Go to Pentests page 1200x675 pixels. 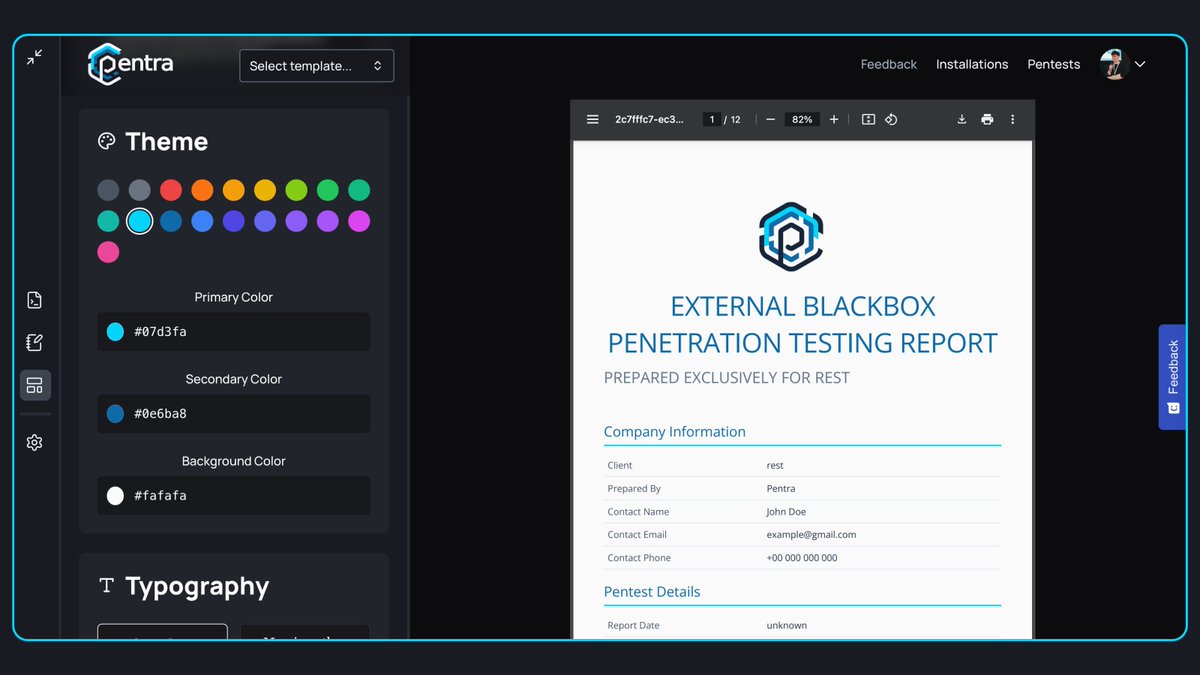tap(1054, 64)
